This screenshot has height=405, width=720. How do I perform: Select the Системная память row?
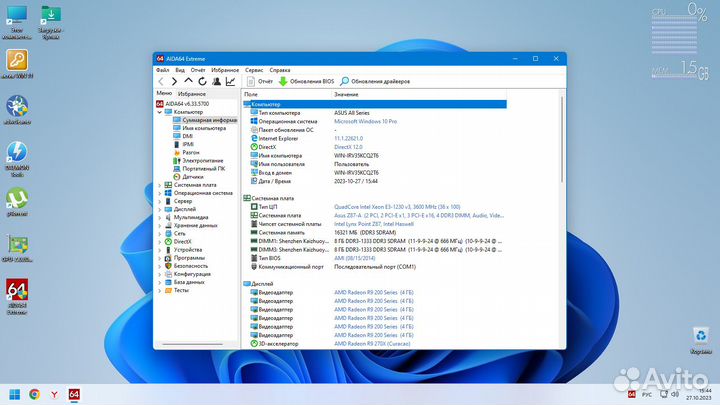tap(374, 233)
